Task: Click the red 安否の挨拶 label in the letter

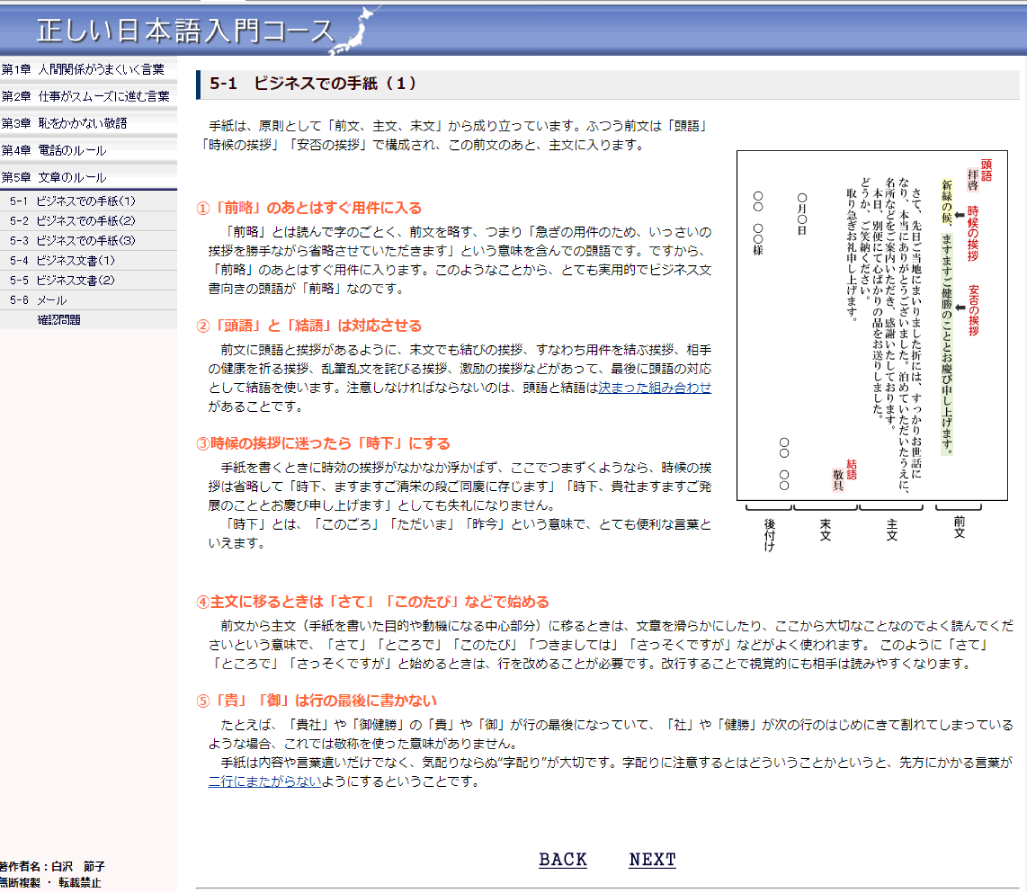Action: pyautogui.click(x=973, y=310)
